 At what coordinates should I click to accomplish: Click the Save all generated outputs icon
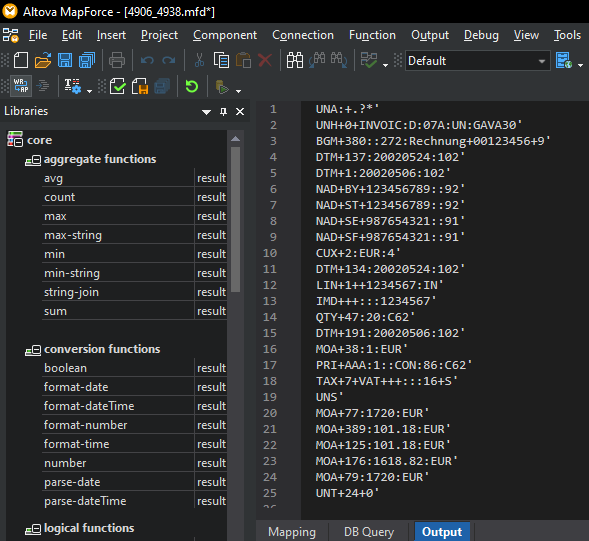tap(162, 86)
